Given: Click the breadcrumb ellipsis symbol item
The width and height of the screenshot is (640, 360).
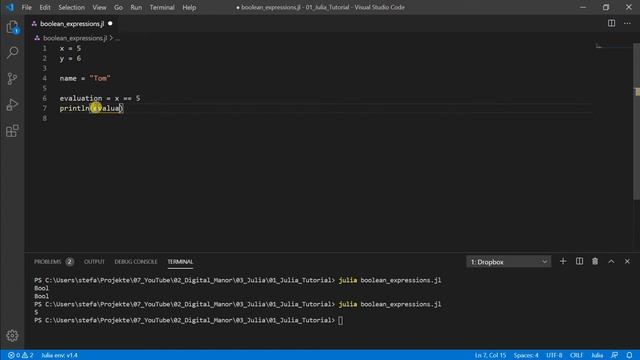Looking at the screenshot, I should point(118,38).
